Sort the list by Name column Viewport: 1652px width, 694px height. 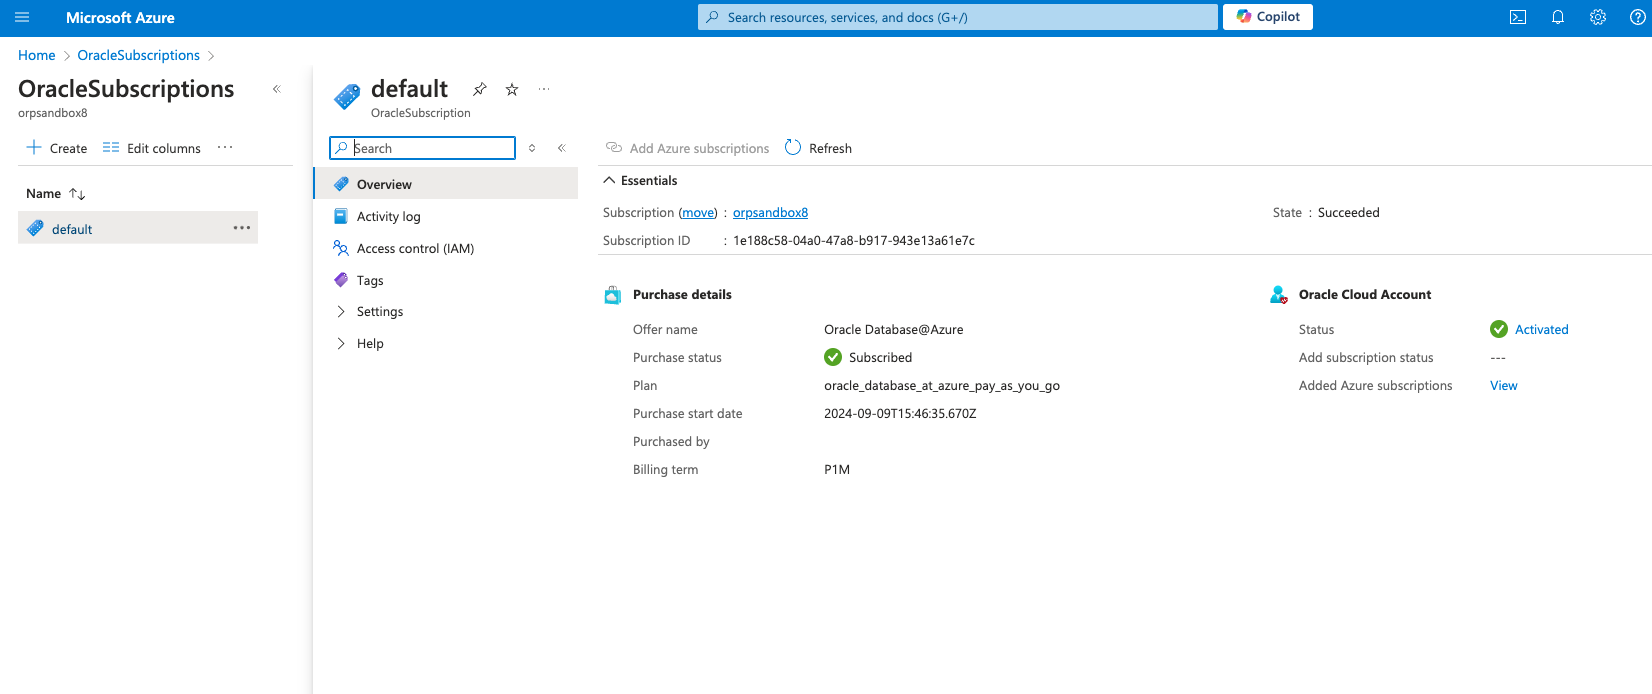click(56, 193)
